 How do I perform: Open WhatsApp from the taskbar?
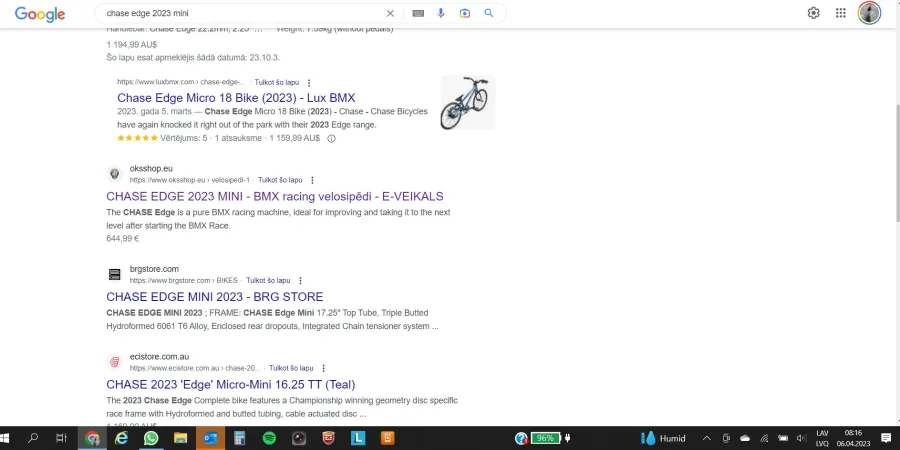click(x=151, y=439)
